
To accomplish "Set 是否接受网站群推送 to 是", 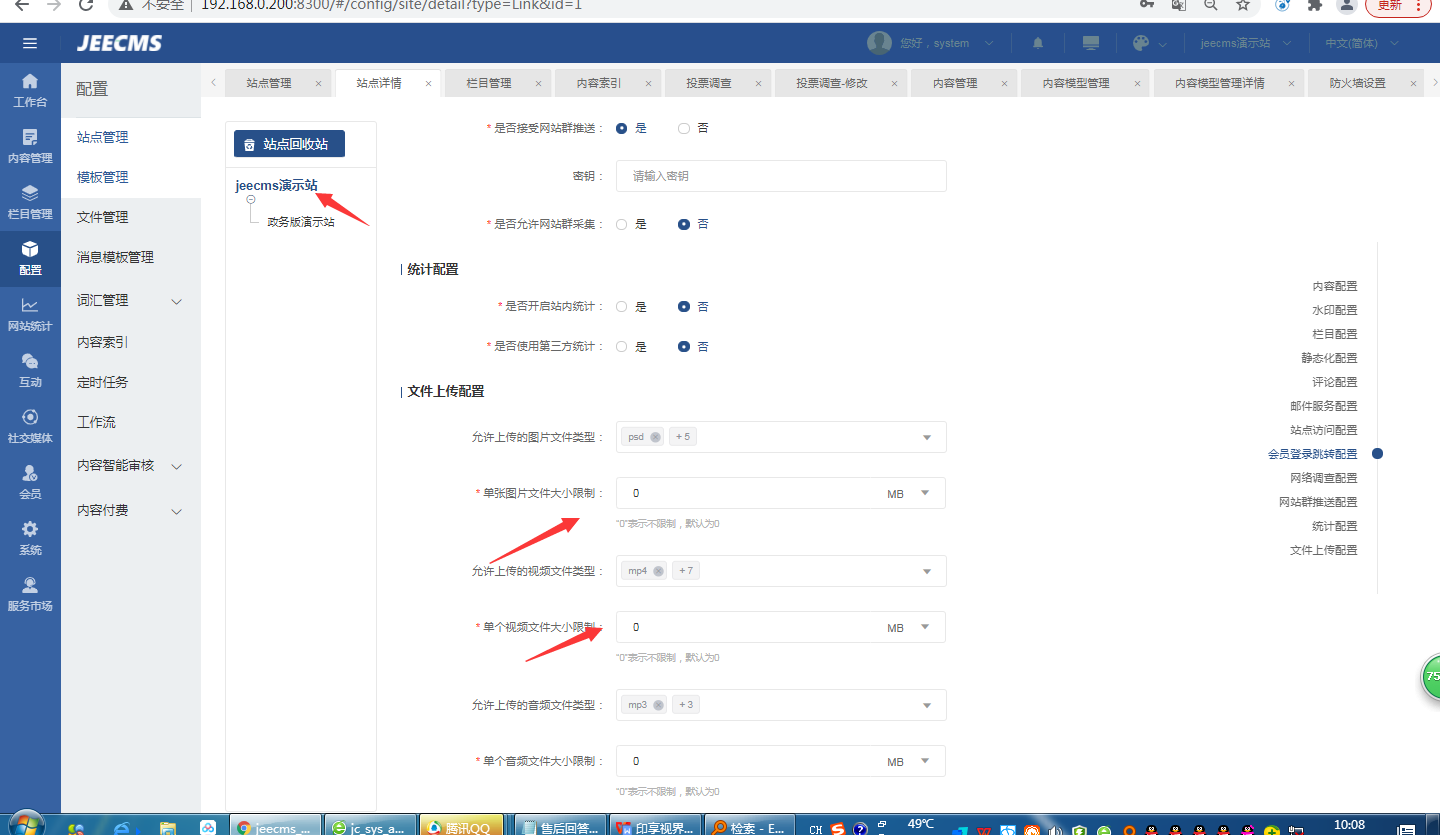I will (x=622, y=128).
